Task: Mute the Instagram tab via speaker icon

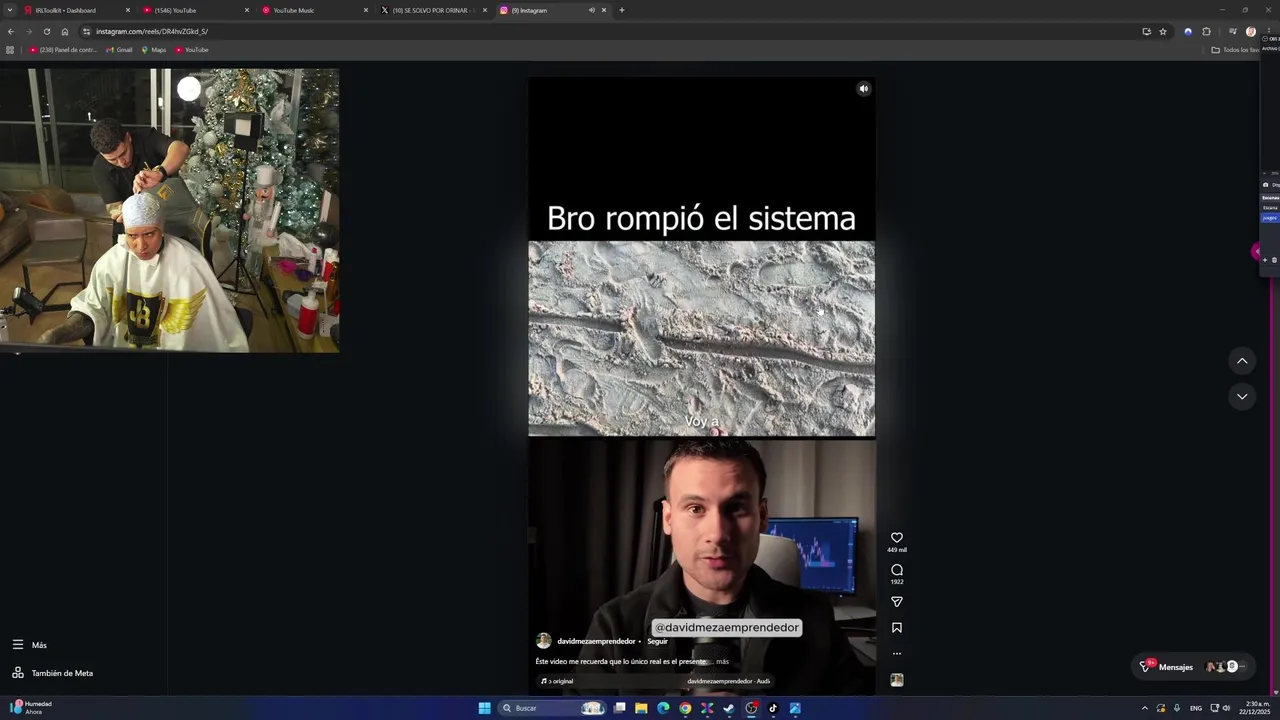Action: click(591, 10)
